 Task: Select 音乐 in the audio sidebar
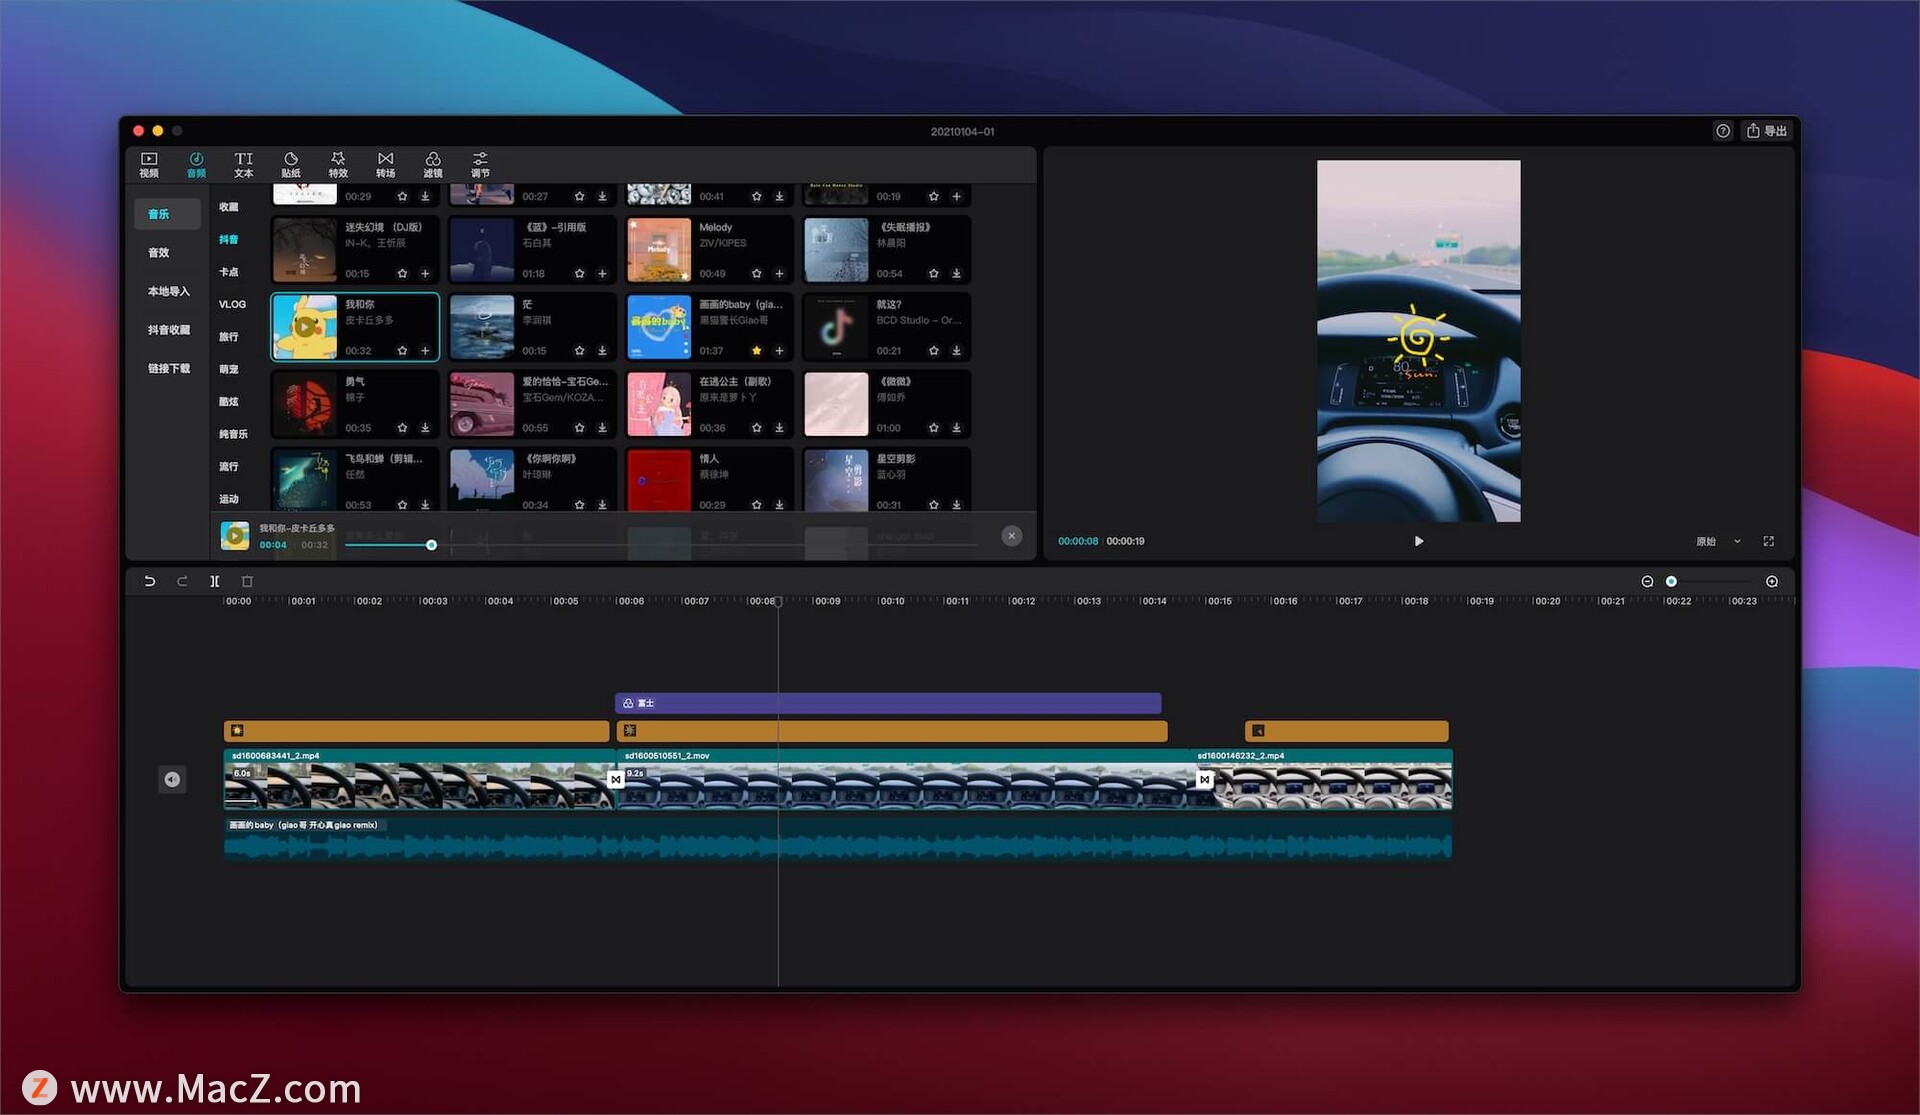click(x=167, y=214)
